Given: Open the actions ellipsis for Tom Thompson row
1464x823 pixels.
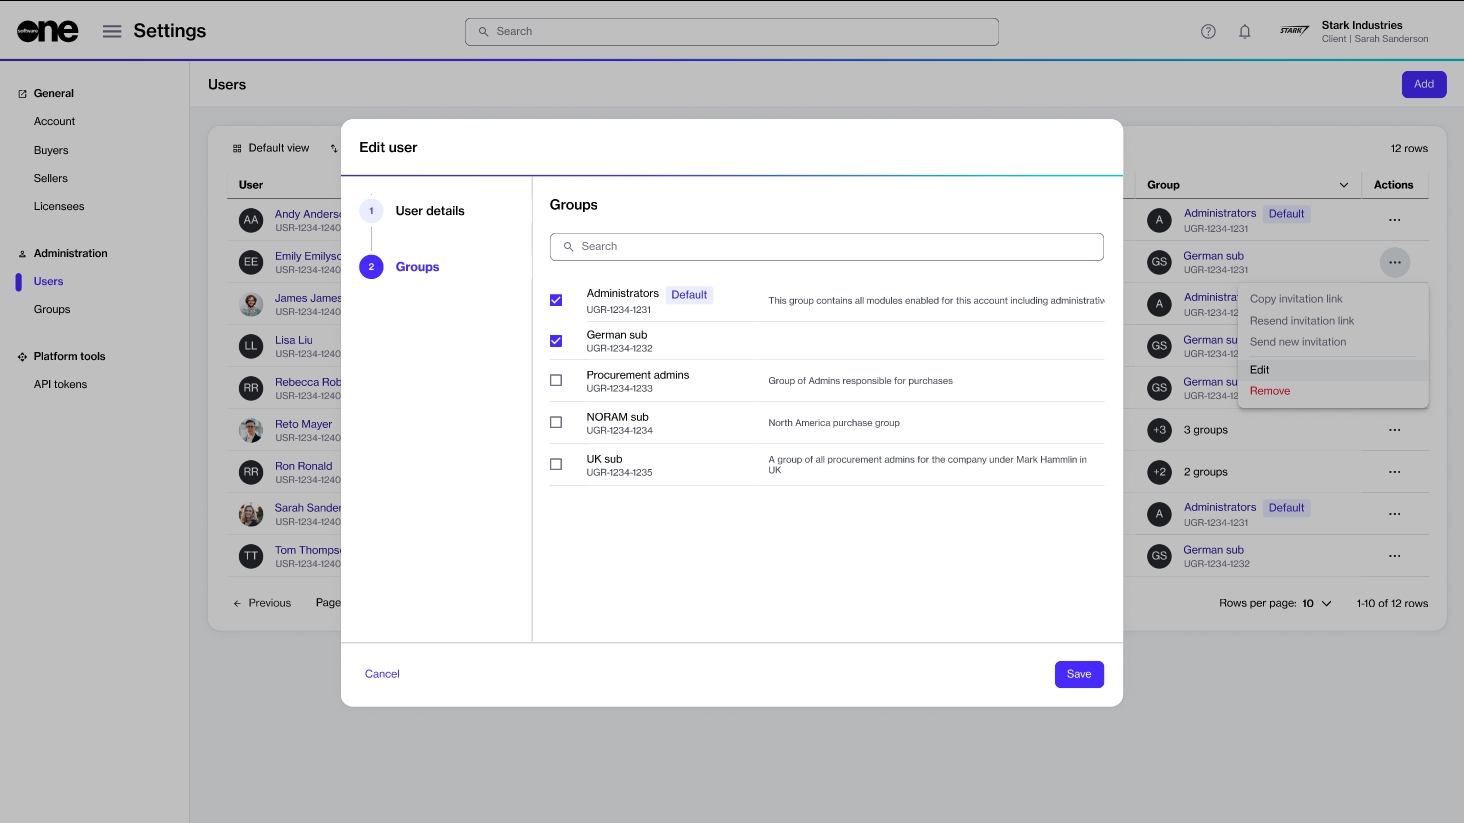Looking at the screenshot, I should [1394, 556].
